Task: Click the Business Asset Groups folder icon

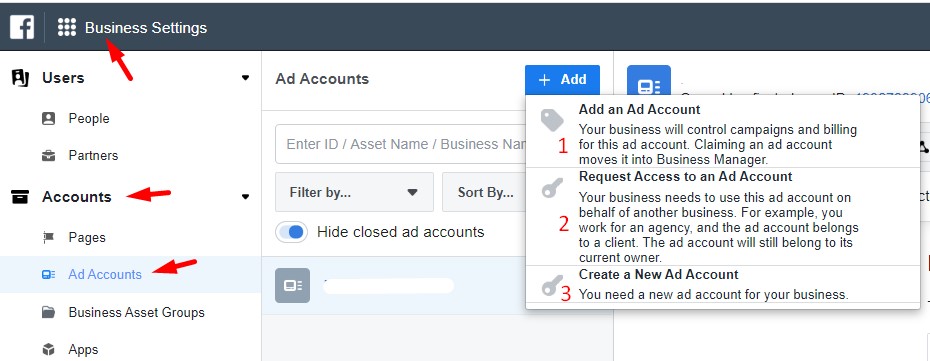Action: coord(49,312)
